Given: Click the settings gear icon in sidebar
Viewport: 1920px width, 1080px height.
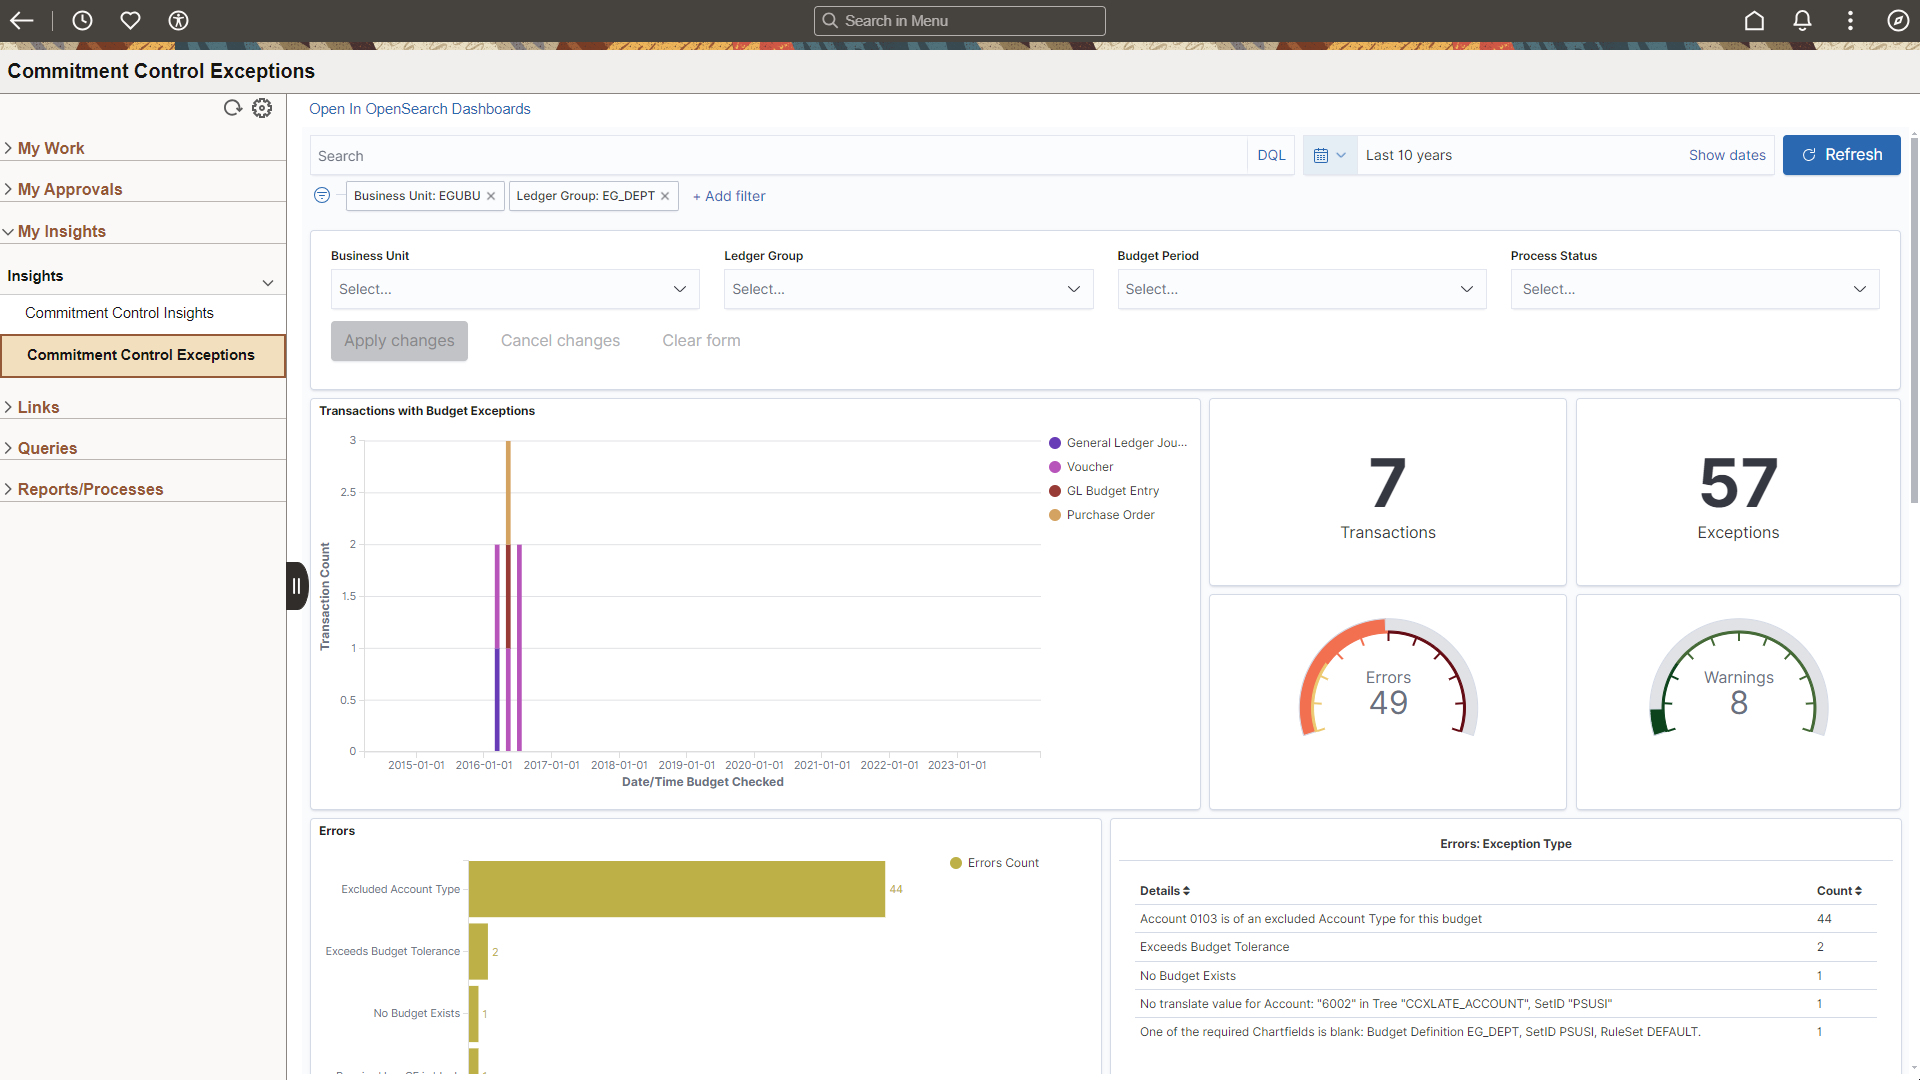Looking at the screenshot, I should tap(262, 108).
